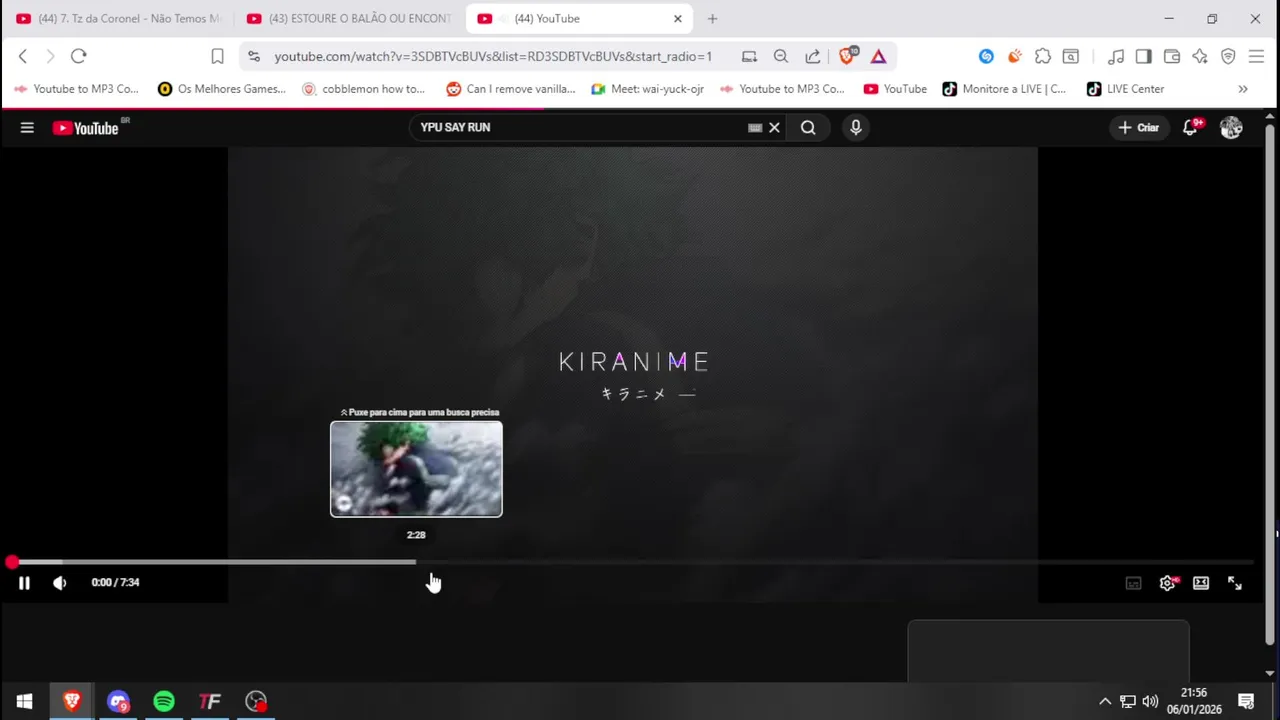Open Brave VPN shield icon

(1228, 56)
